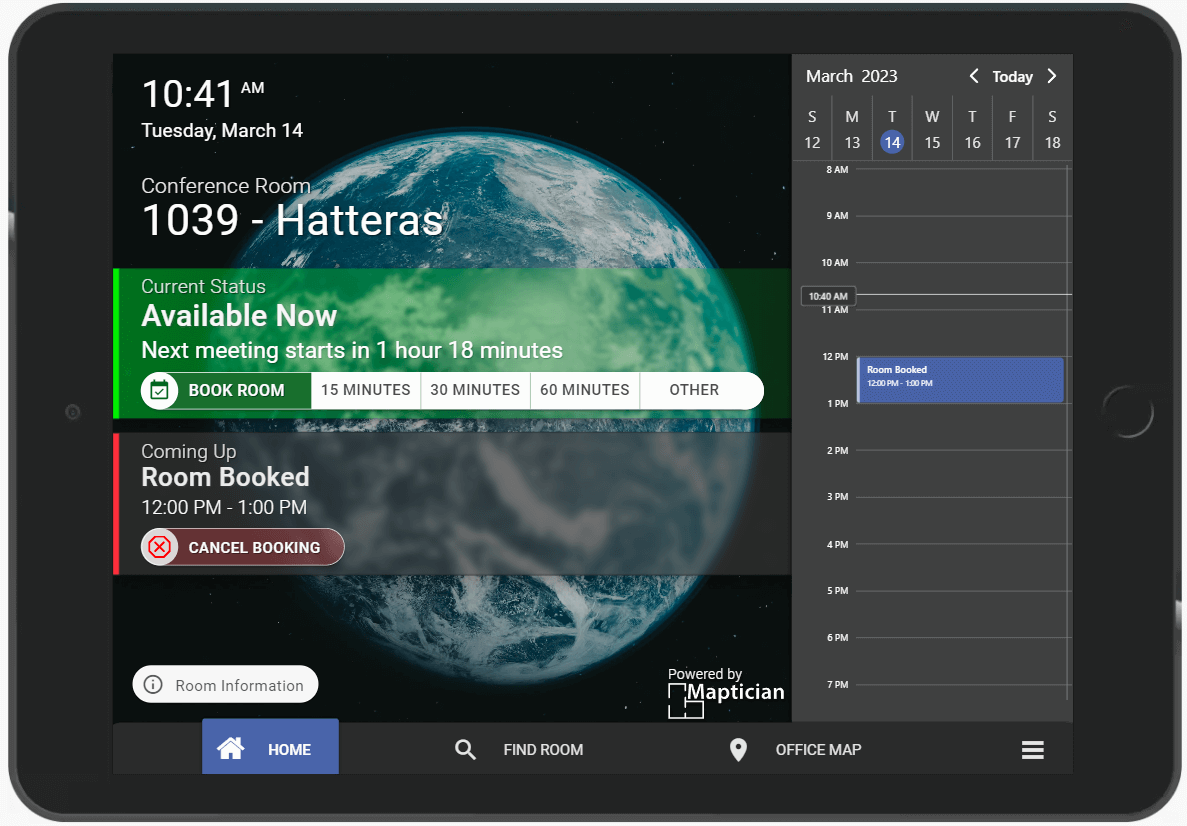Open the Room Booked calendar event
The width and height of the screenshot is (1187, 826).
(x=960, y=380)
